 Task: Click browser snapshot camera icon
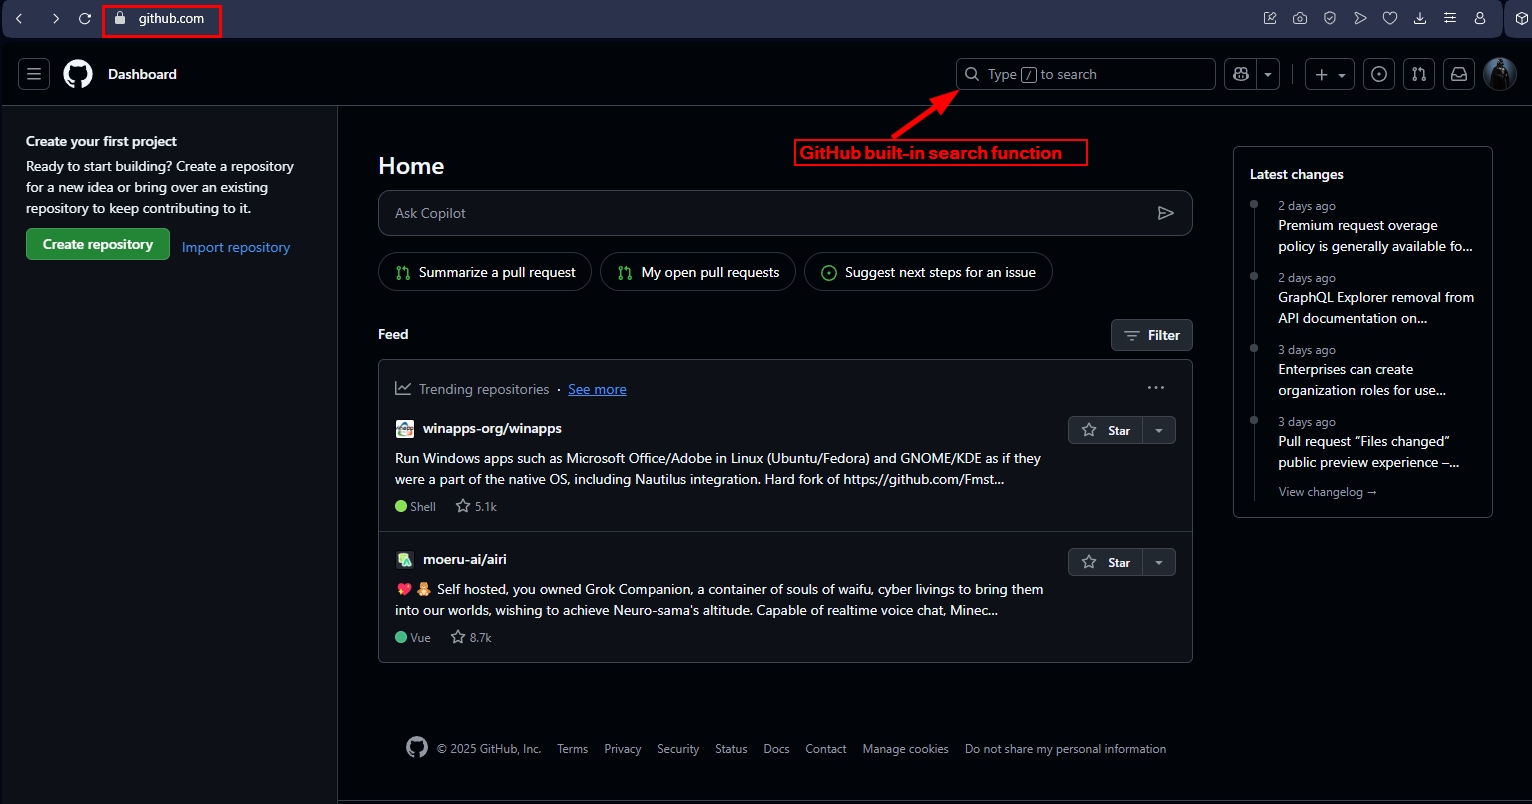coord(1300,18)
